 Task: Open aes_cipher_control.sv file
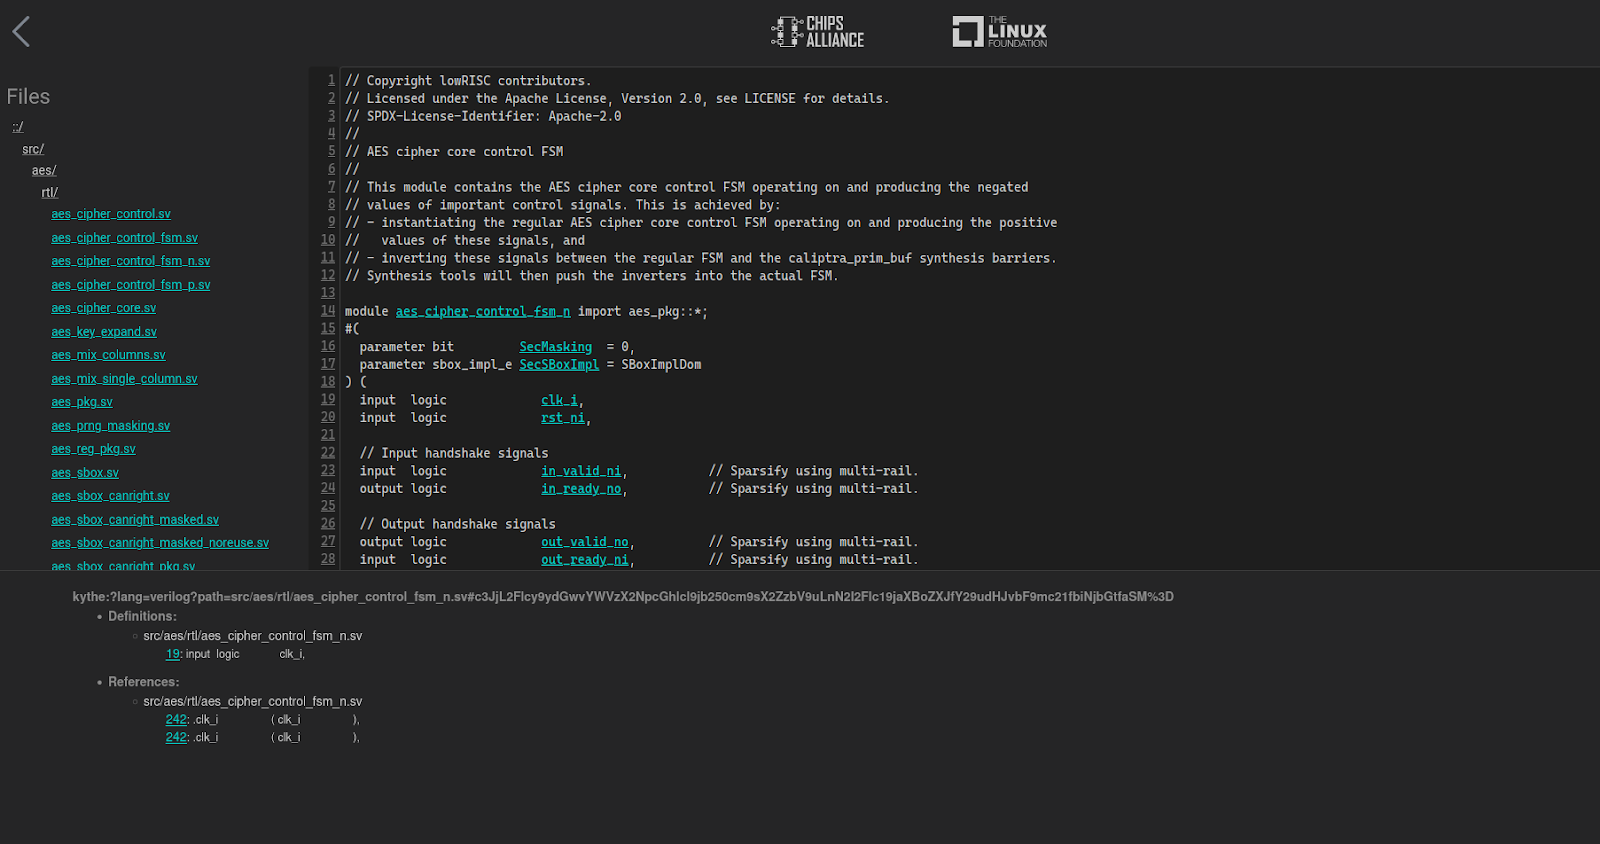click(x=111, y=214)
